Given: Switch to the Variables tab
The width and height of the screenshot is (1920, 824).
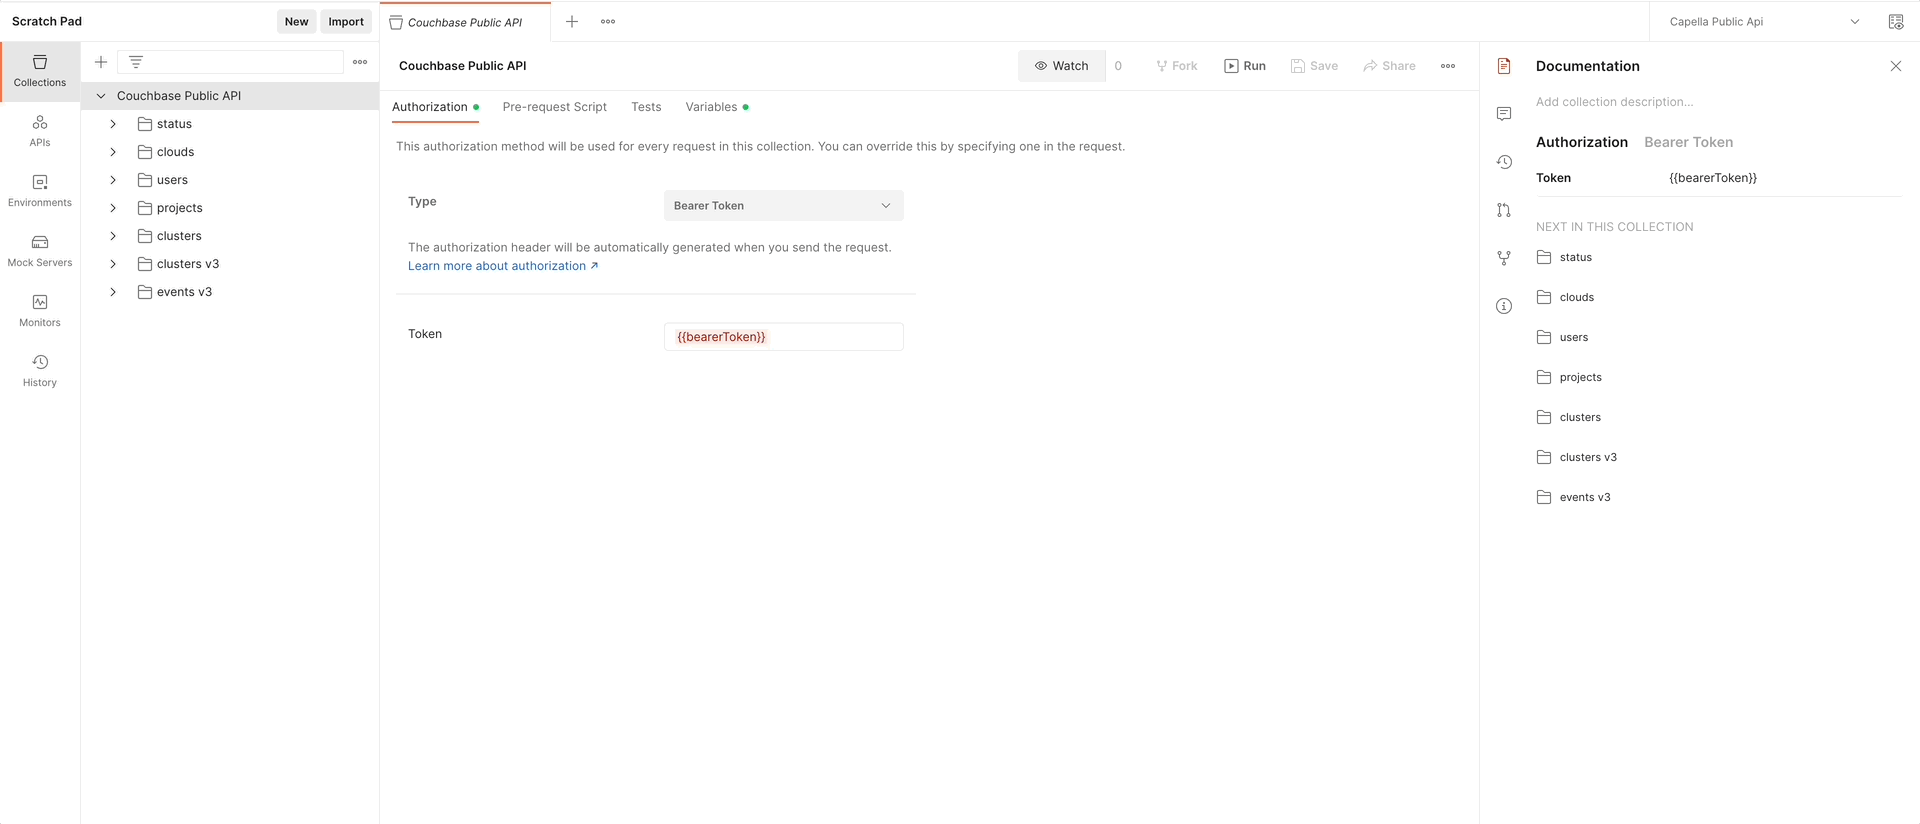Looking at the screenshot, I should pos(717,107).
